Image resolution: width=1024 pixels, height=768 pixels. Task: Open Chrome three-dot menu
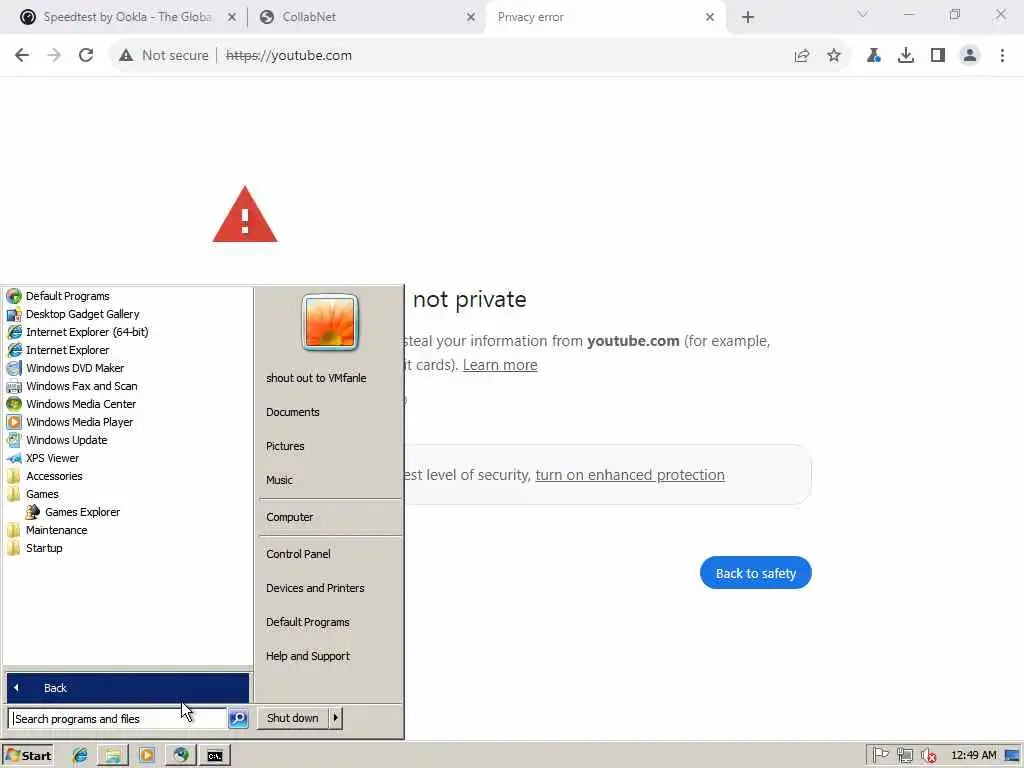1002,56
